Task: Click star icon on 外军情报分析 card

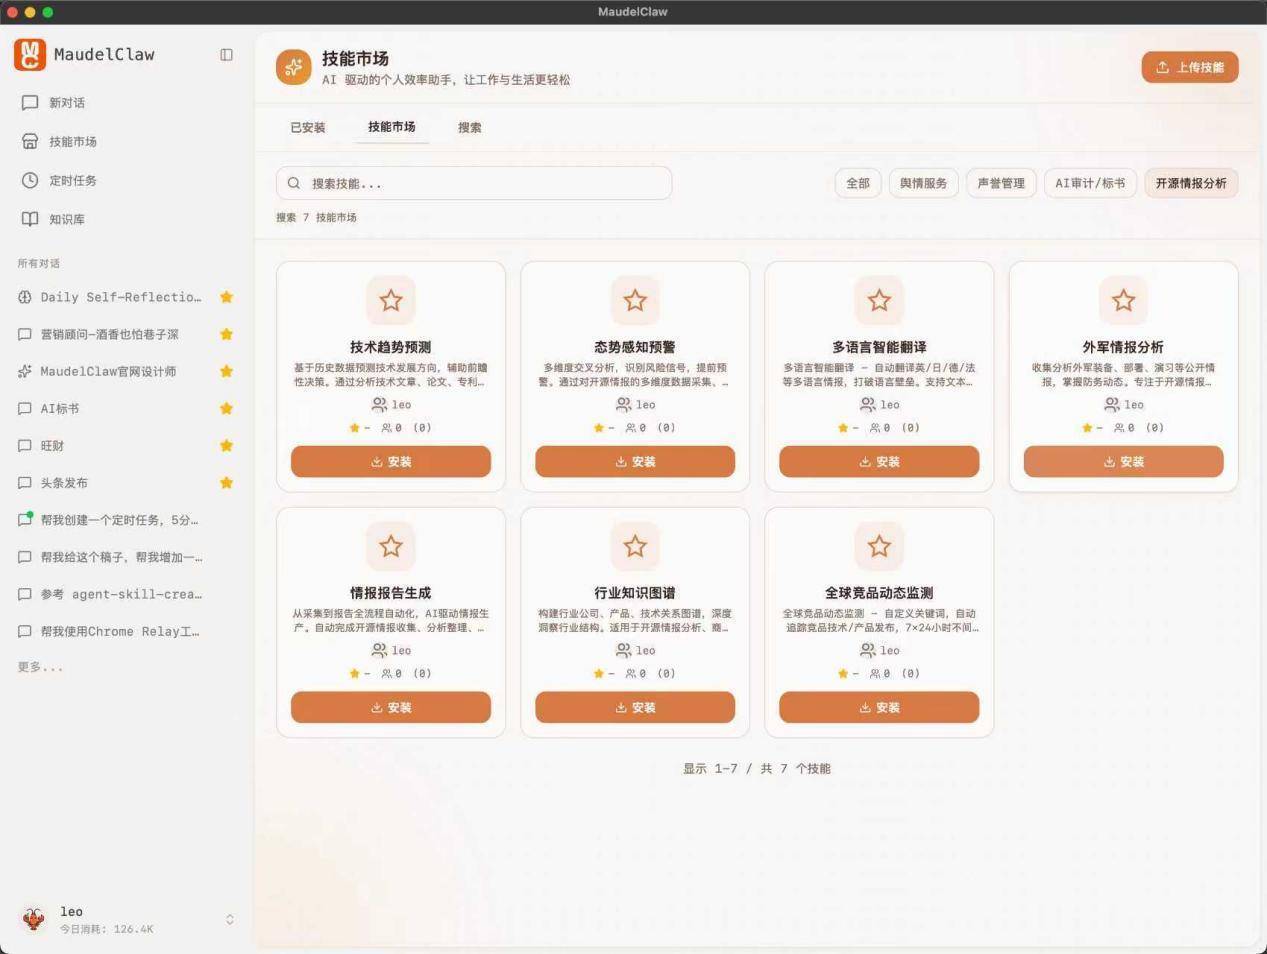Action: 1123,300
